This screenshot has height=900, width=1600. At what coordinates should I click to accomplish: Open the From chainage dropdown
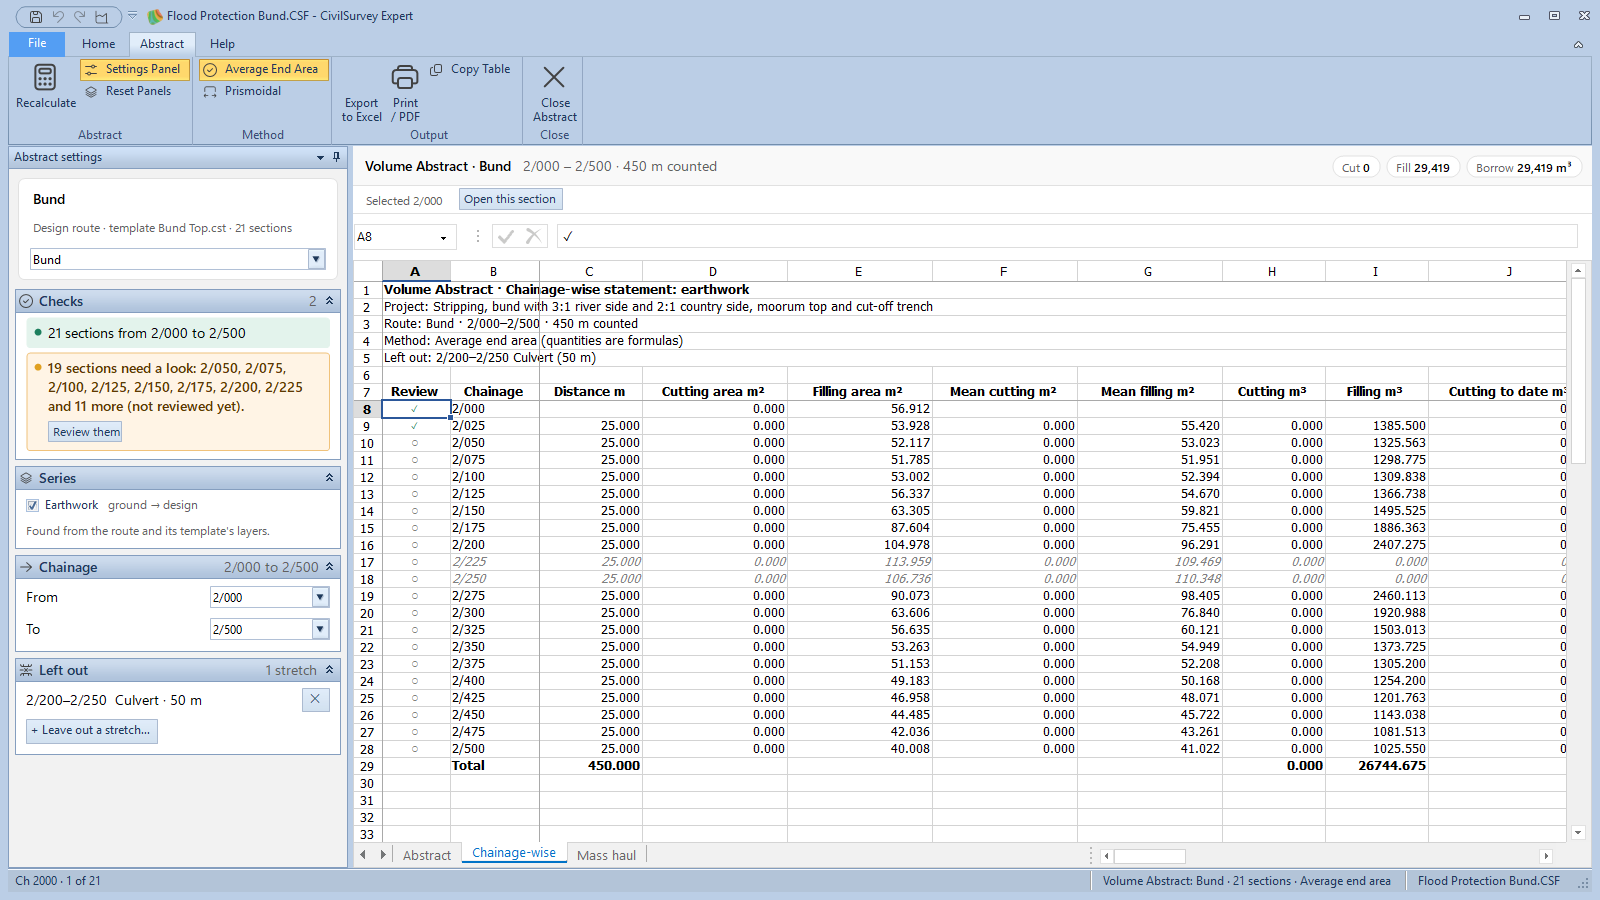click(x=320, y=597)
